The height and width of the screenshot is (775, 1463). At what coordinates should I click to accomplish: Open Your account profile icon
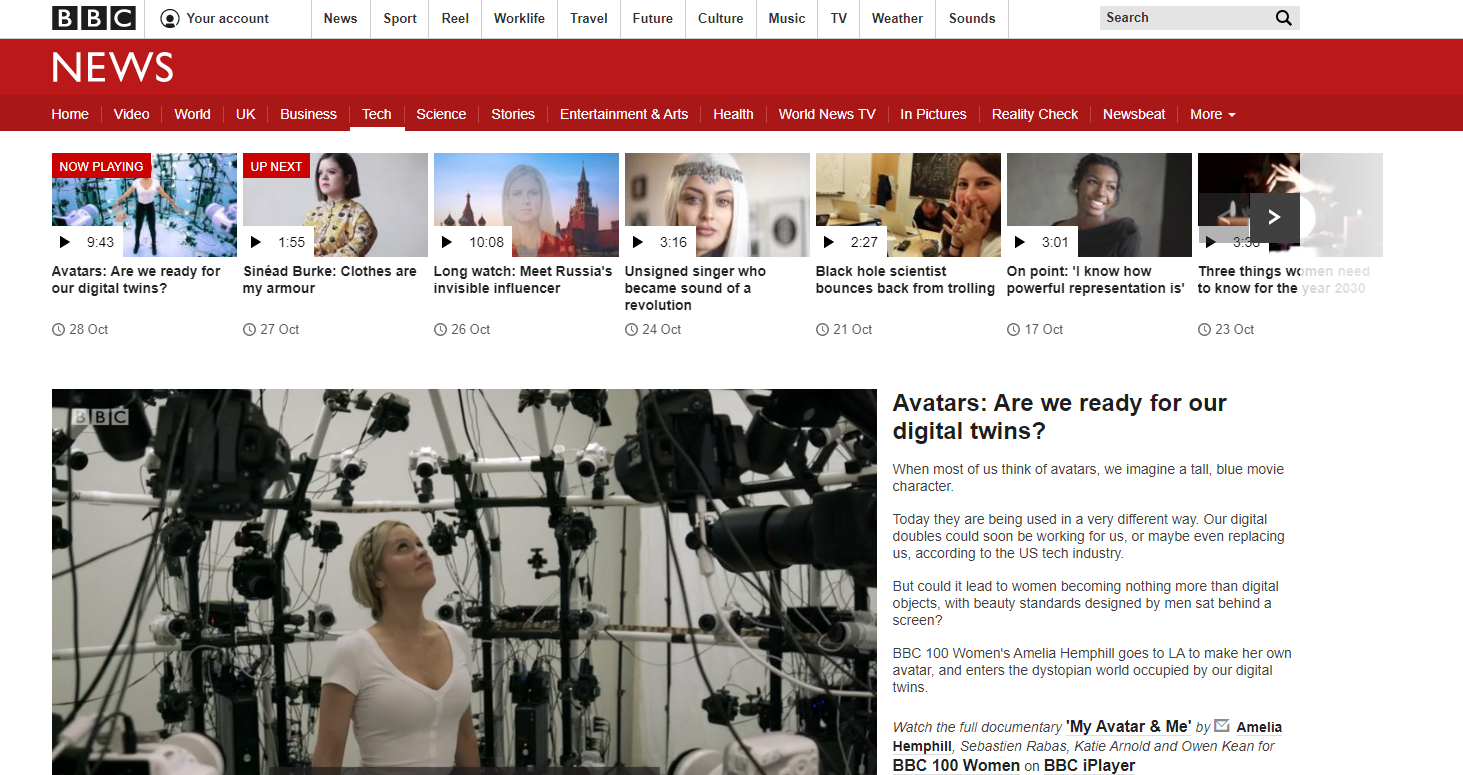click(170, 18)
